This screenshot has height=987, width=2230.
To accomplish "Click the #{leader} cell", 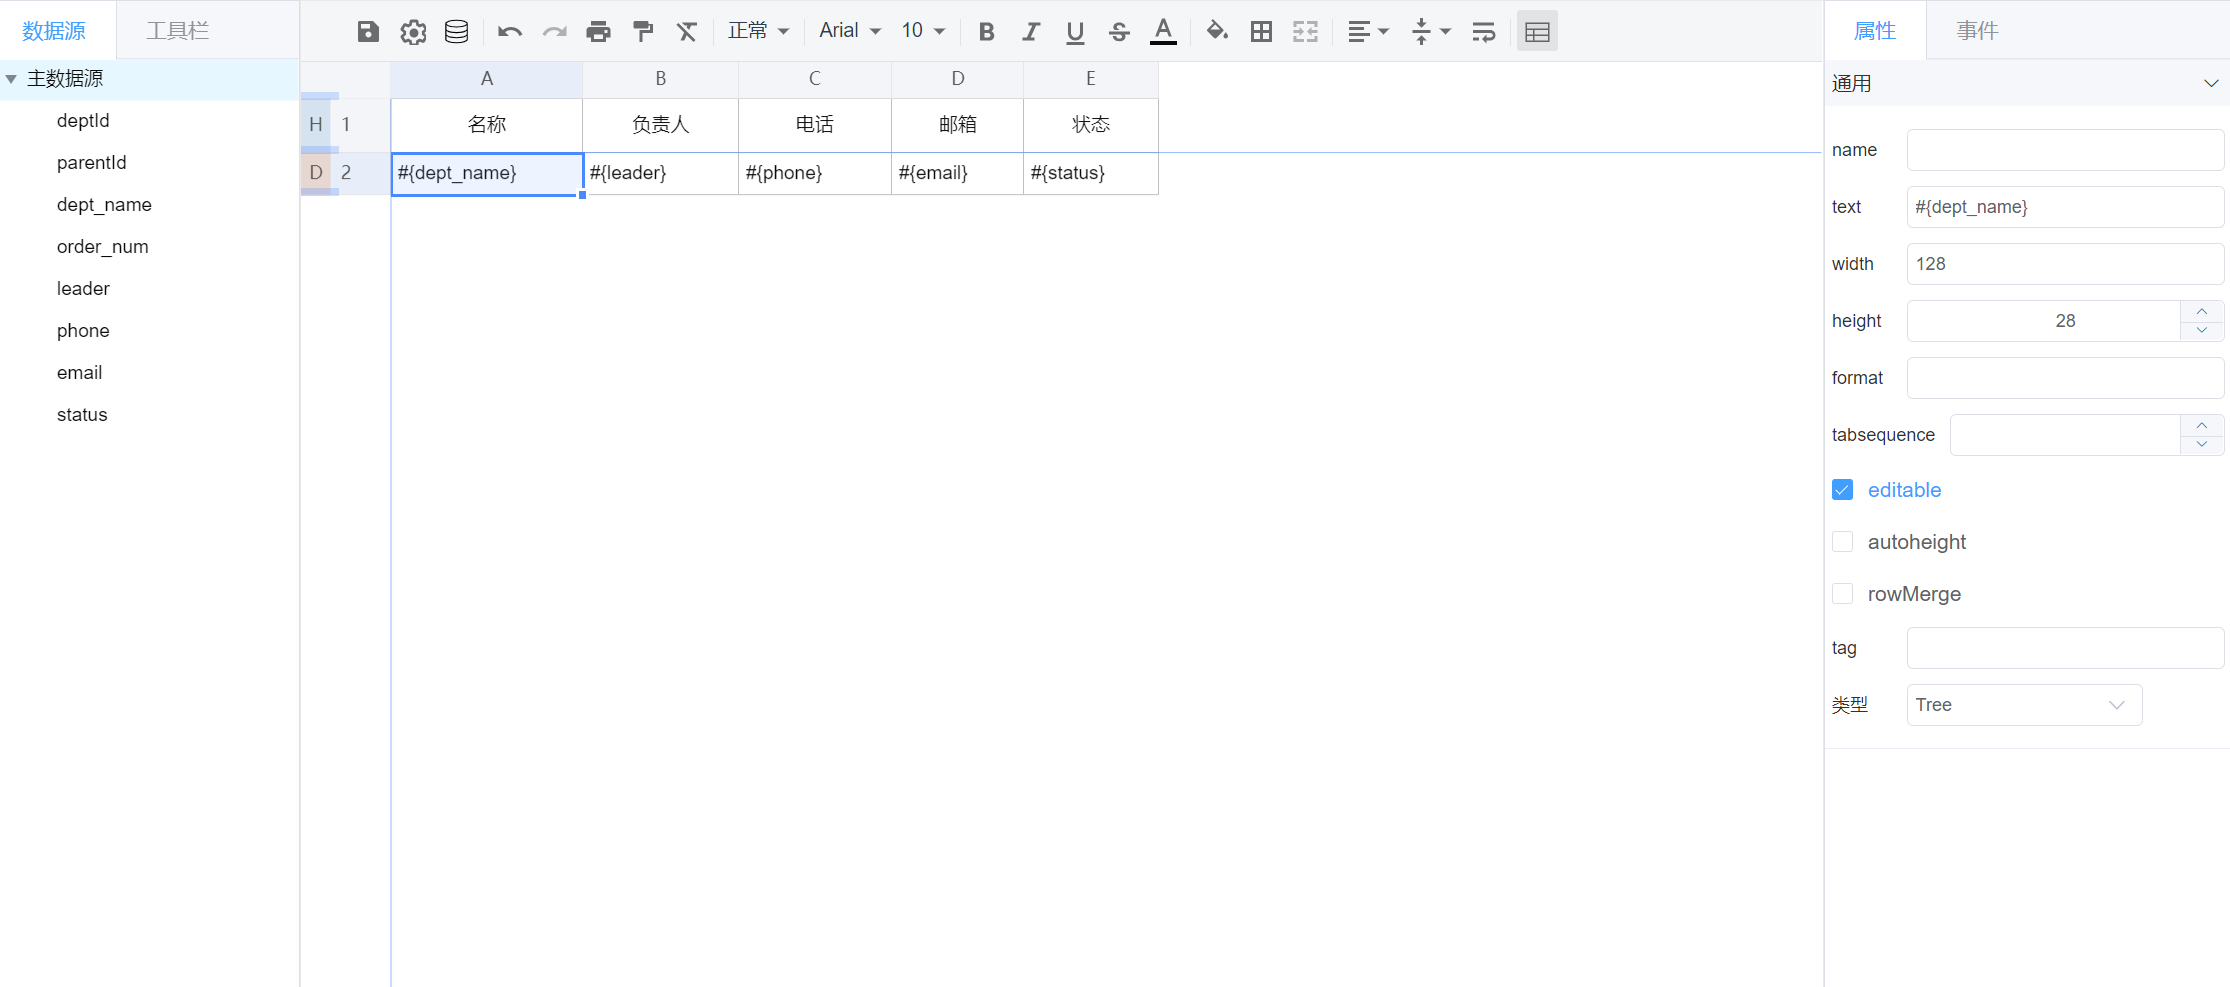I will pos(661,173).
